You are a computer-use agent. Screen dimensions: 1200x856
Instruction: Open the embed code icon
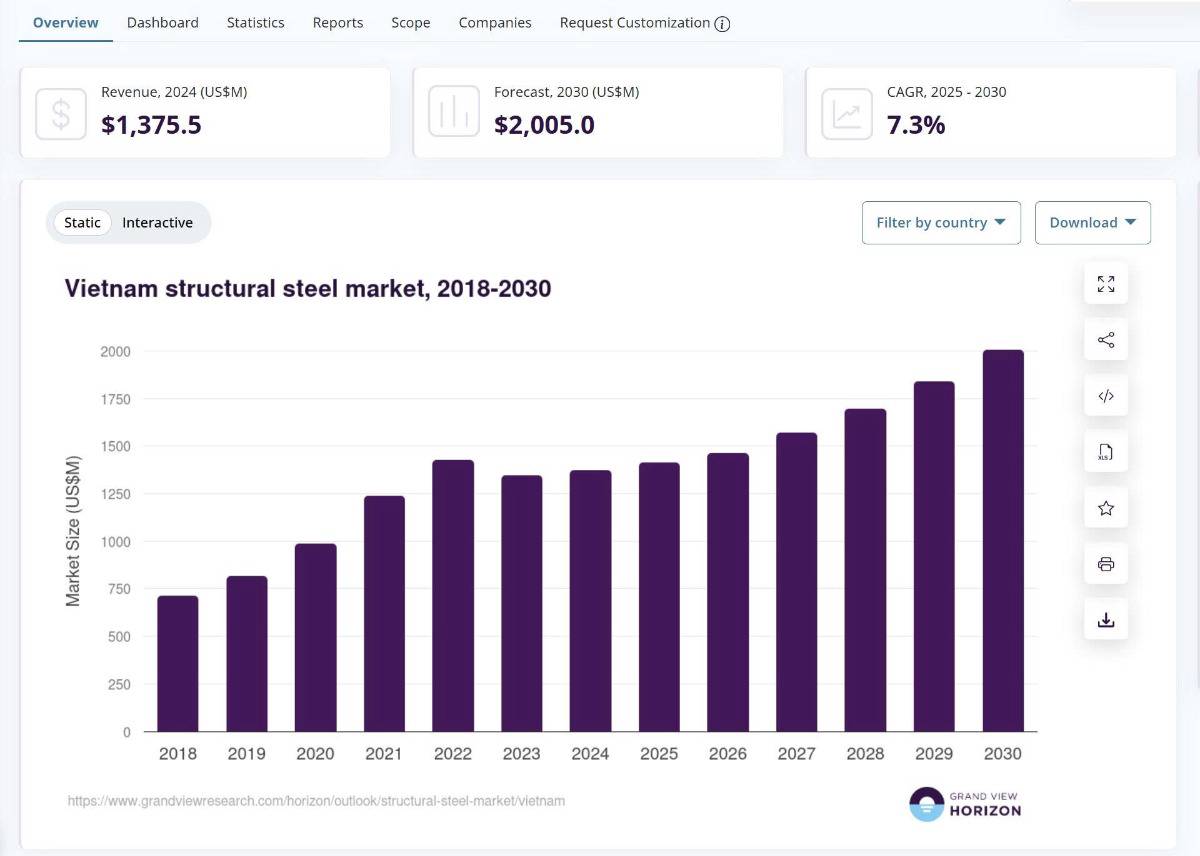[1106, 396]
